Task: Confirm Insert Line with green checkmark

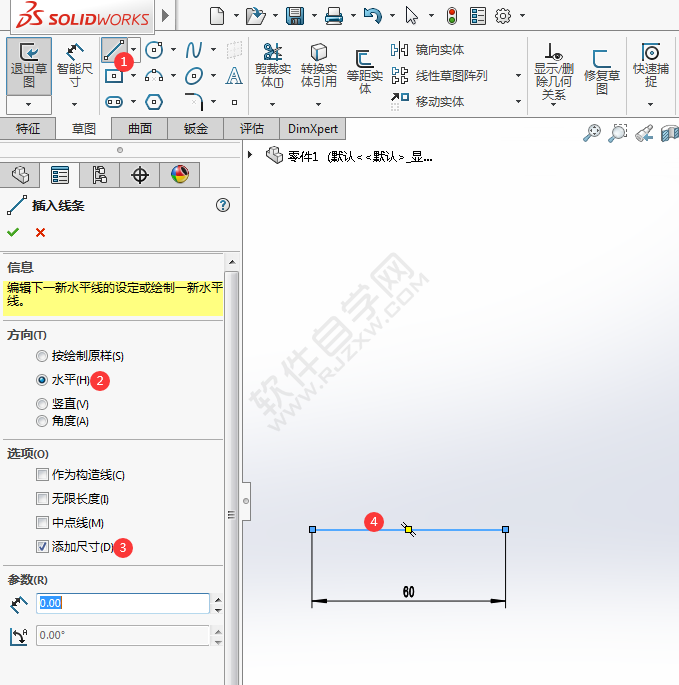Action: tap(13, 232)
